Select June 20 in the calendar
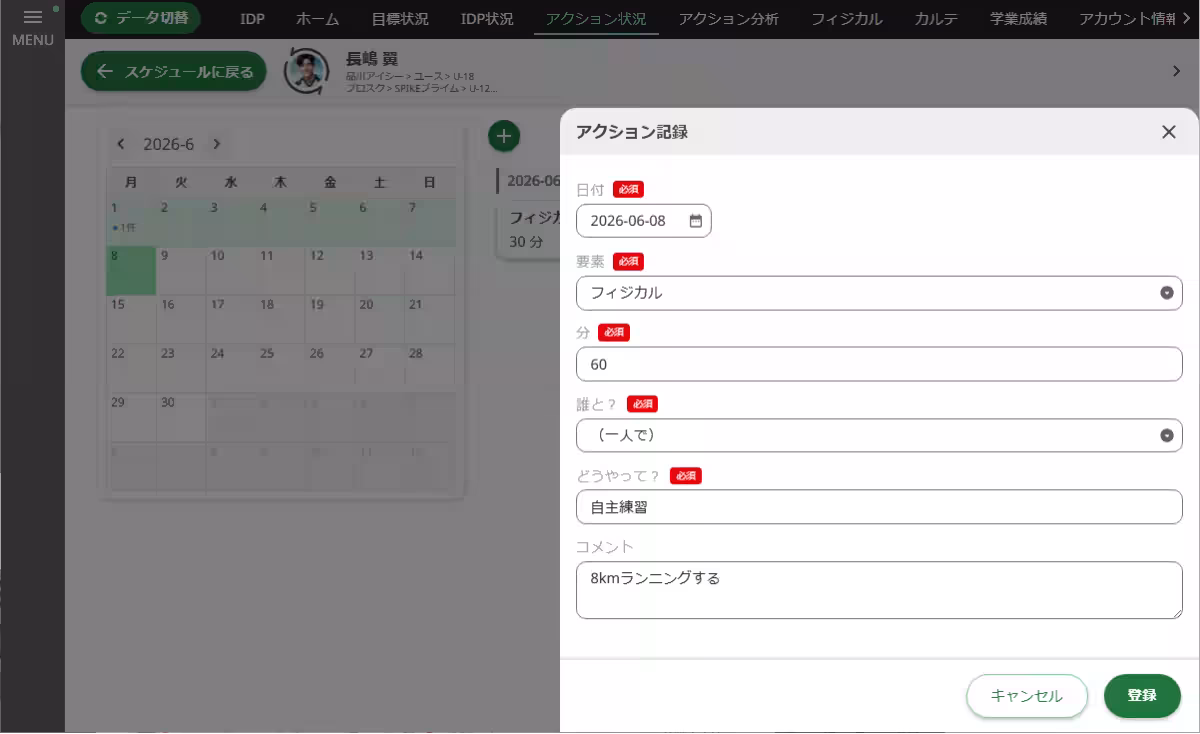This screenshot has width=1200, height=734. point(380,320)
